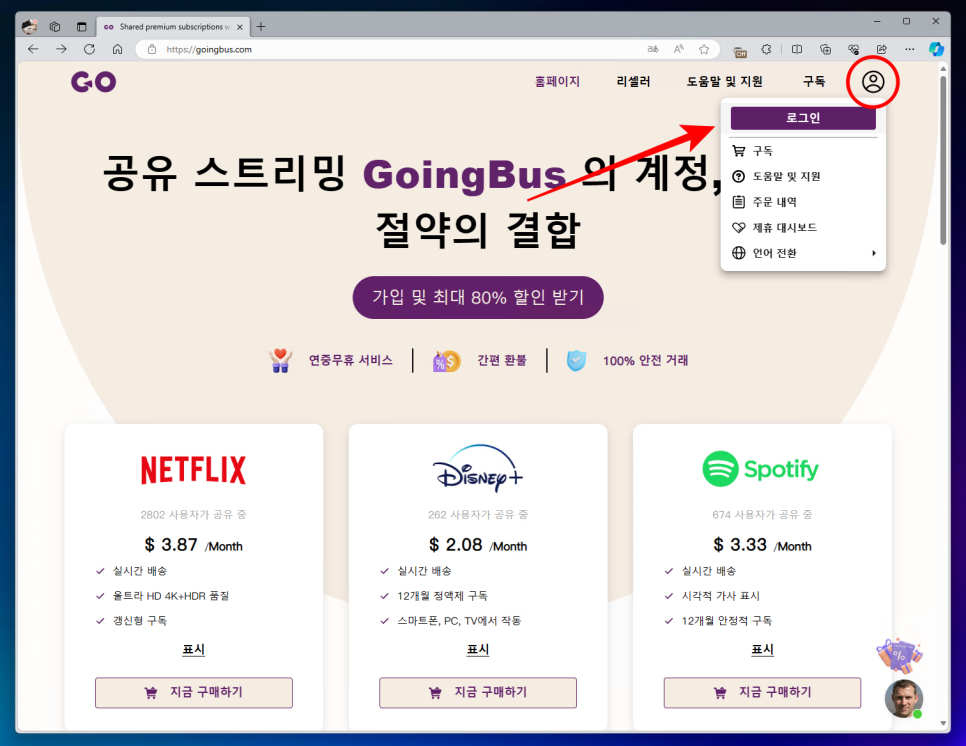Screen dimensions: 966x746
Task: Expand 언어 전환 submenu
Action: 803,253
